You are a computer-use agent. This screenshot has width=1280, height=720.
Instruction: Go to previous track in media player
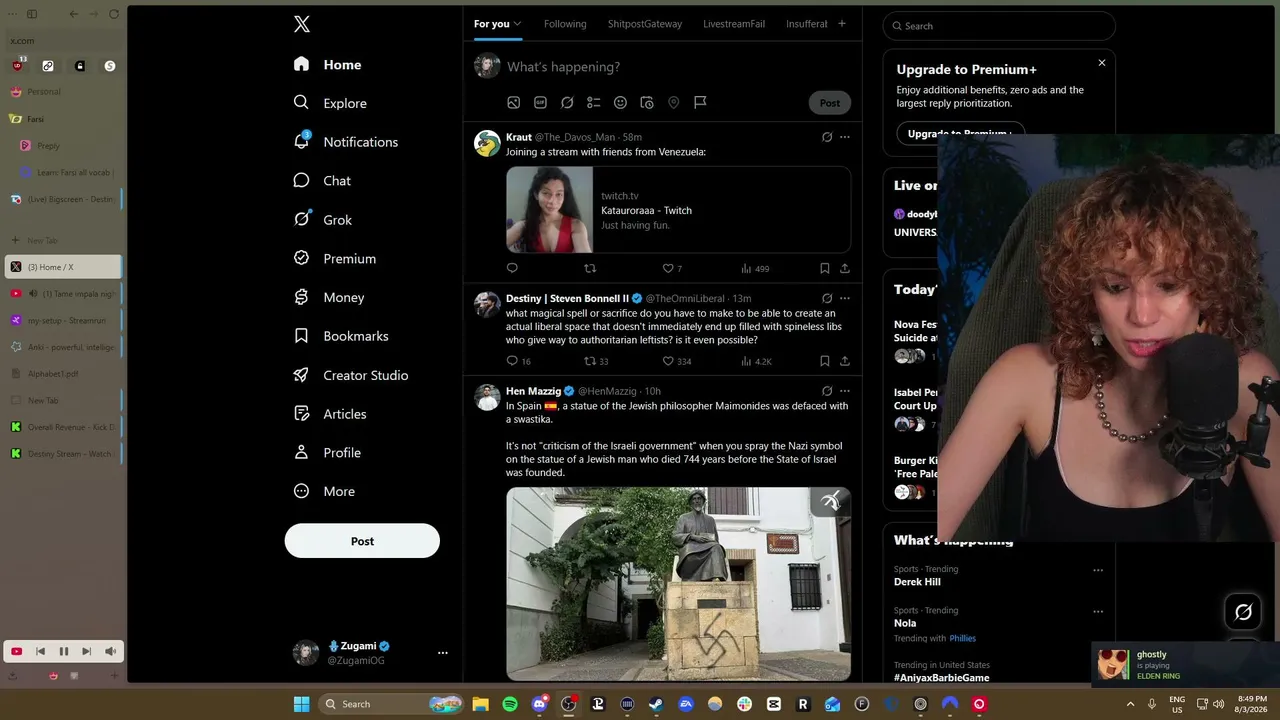(40, 651)
